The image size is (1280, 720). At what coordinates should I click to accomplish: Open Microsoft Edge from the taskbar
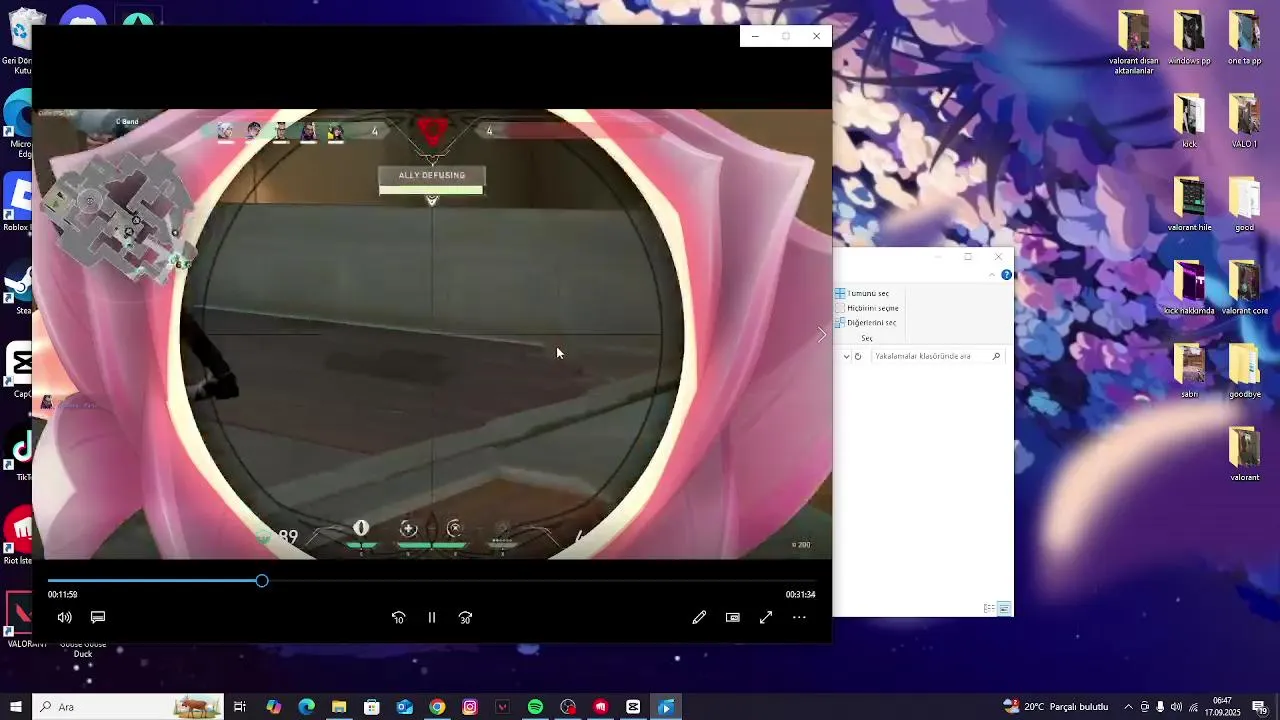(306, 707)
